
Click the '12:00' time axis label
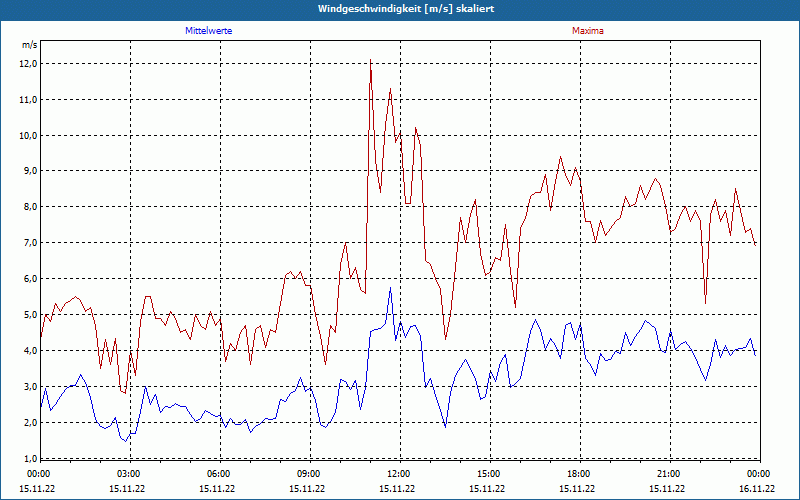(x=400, y=473)
